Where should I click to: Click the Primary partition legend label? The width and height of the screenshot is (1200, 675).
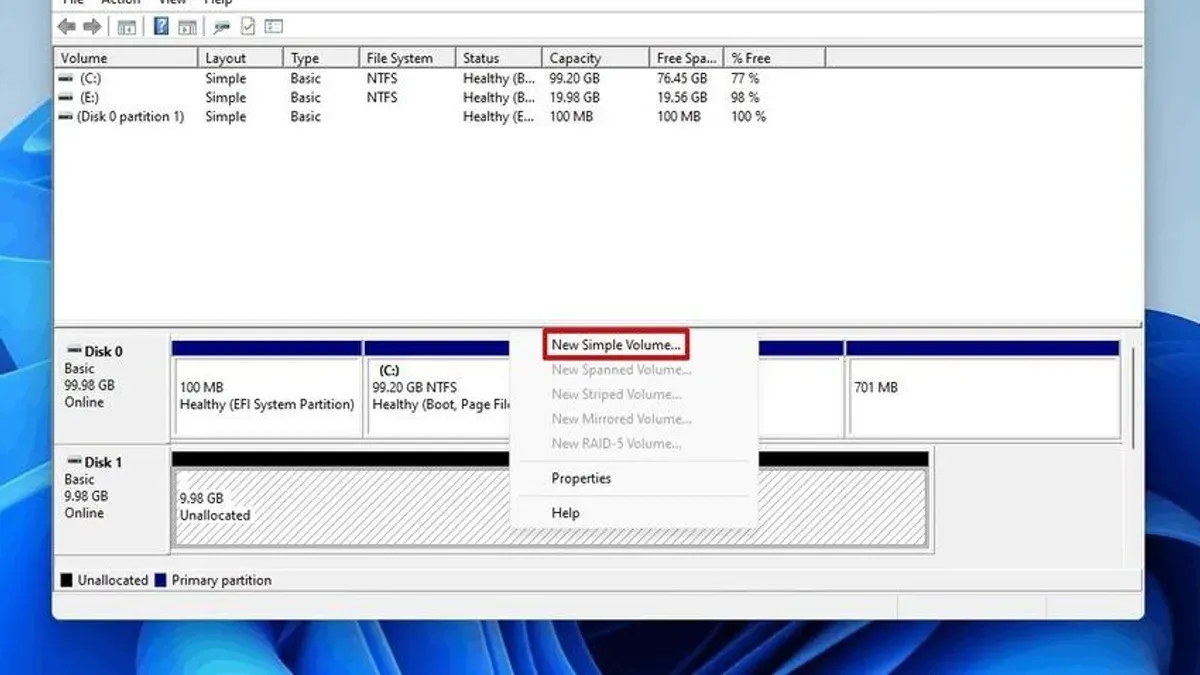(x=221, y=580)
